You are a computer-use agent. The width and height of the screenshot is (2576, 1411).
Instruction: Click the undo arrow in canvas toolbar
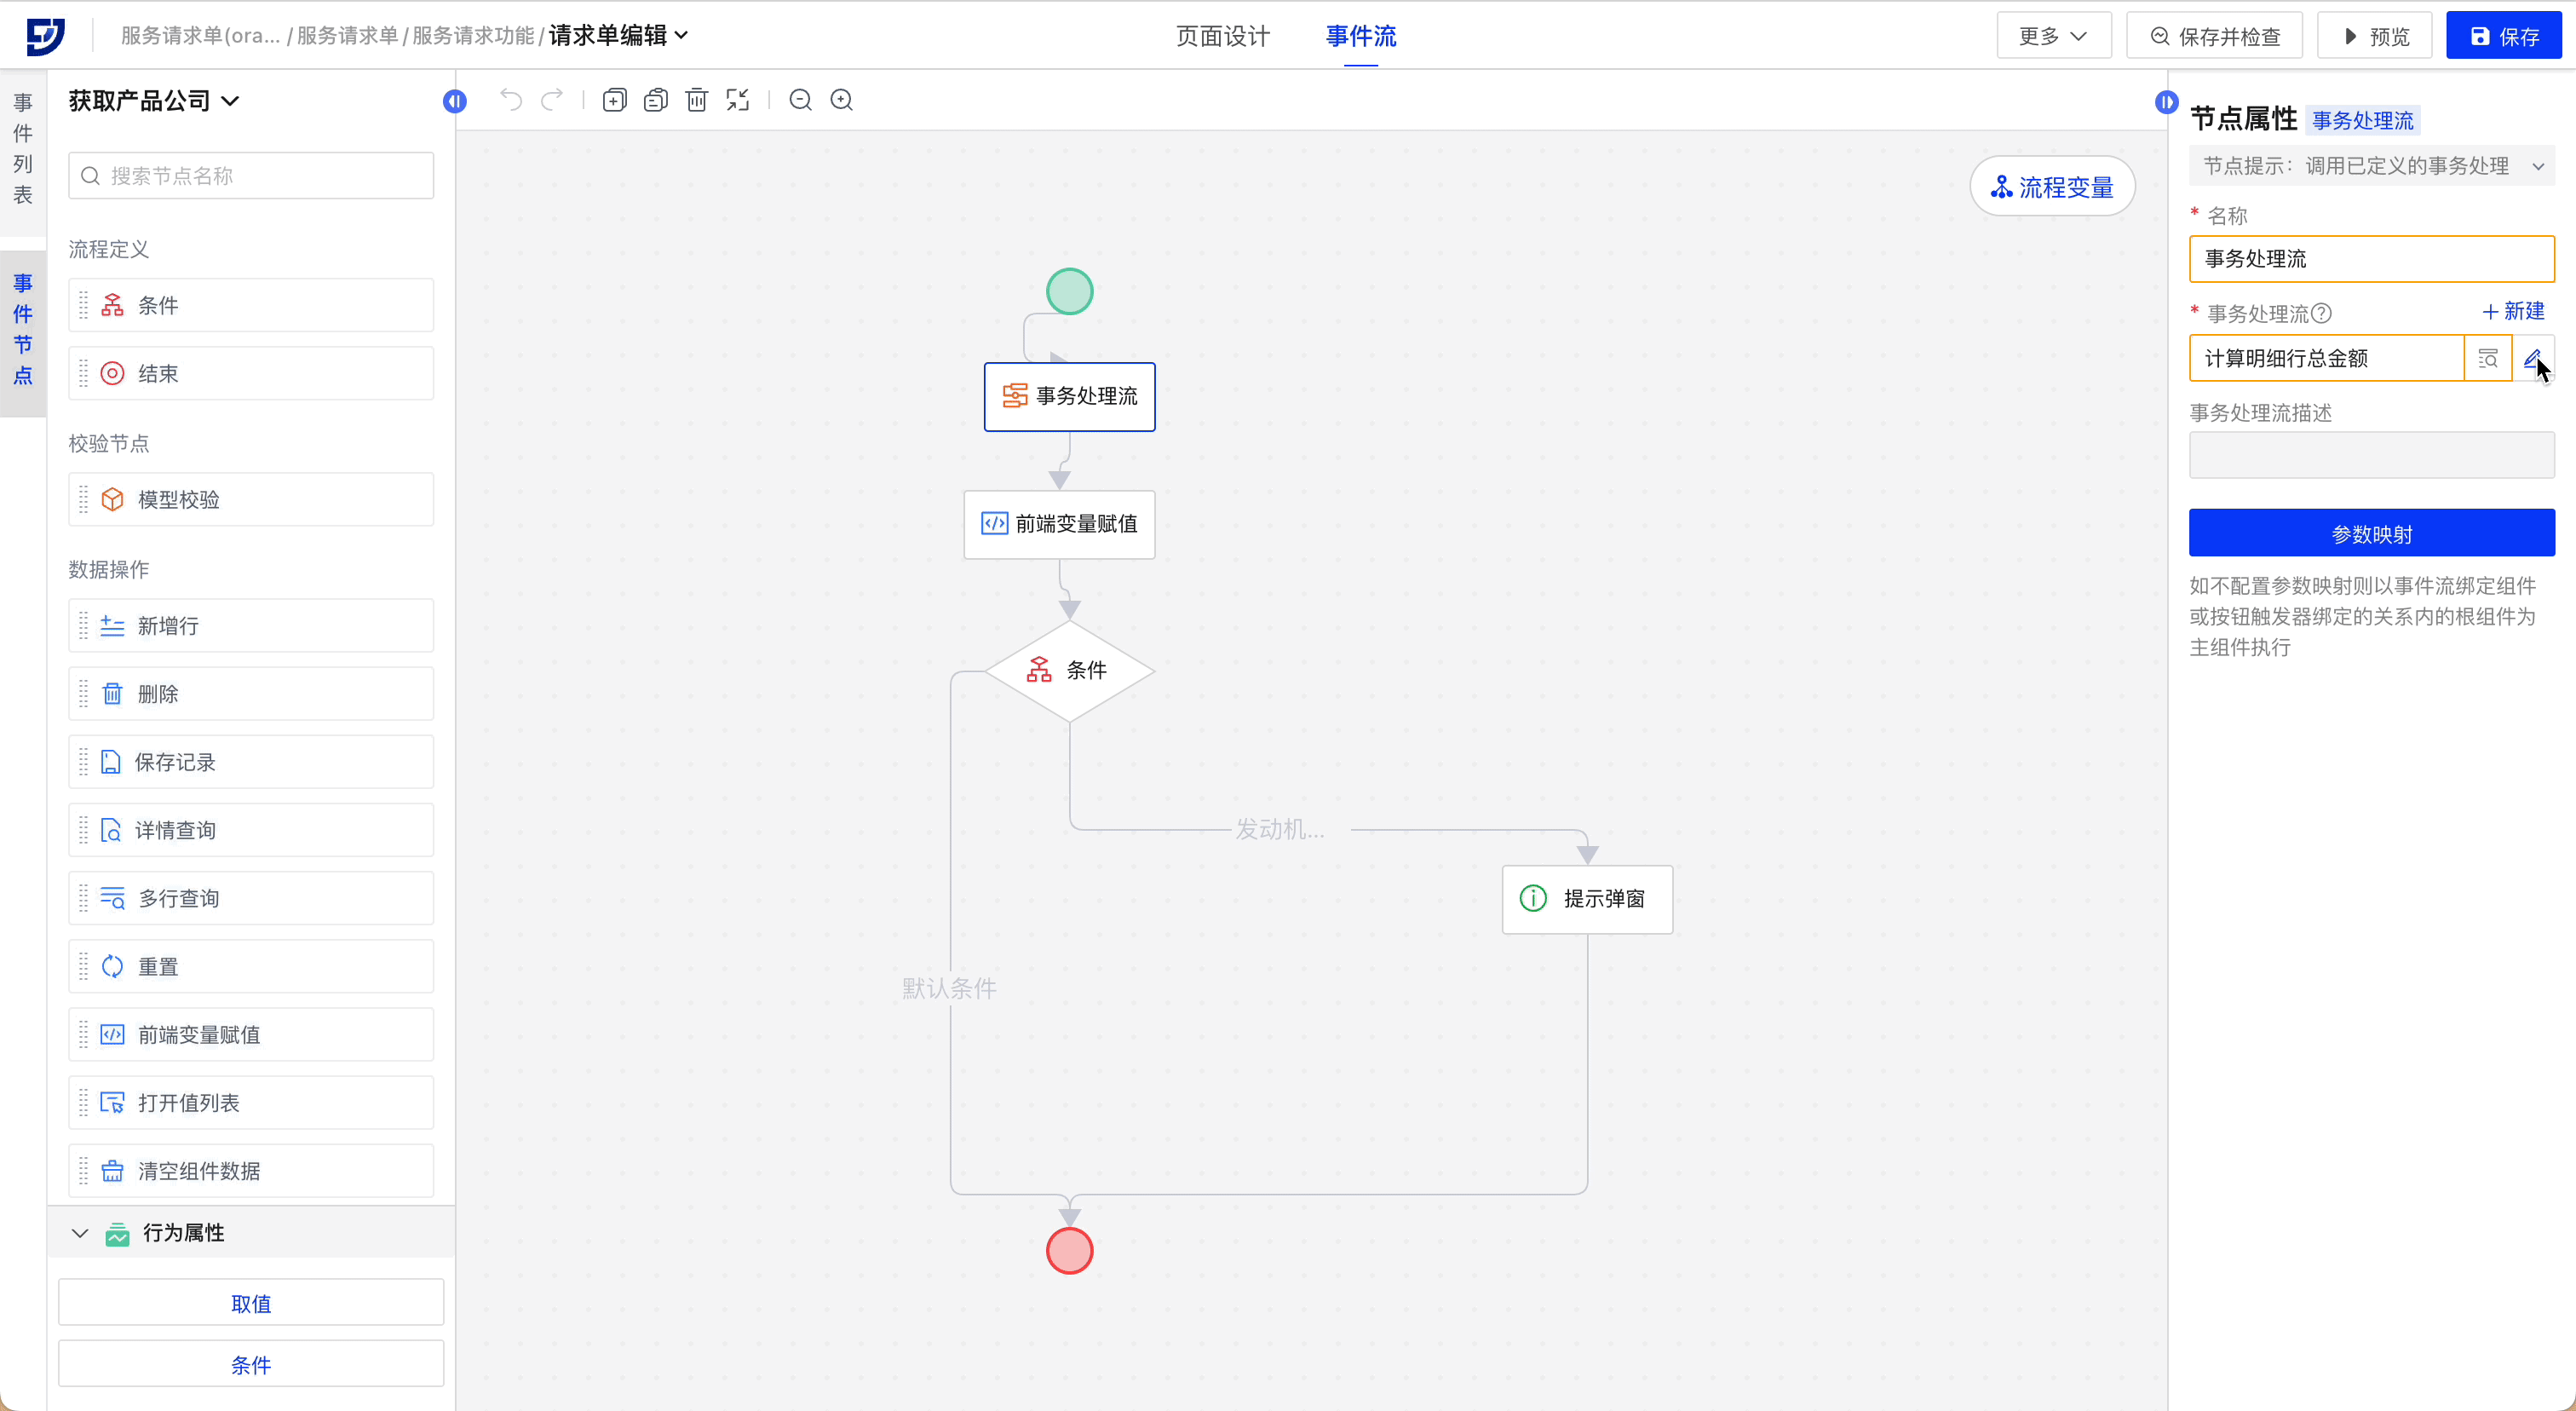pos(511,100)
